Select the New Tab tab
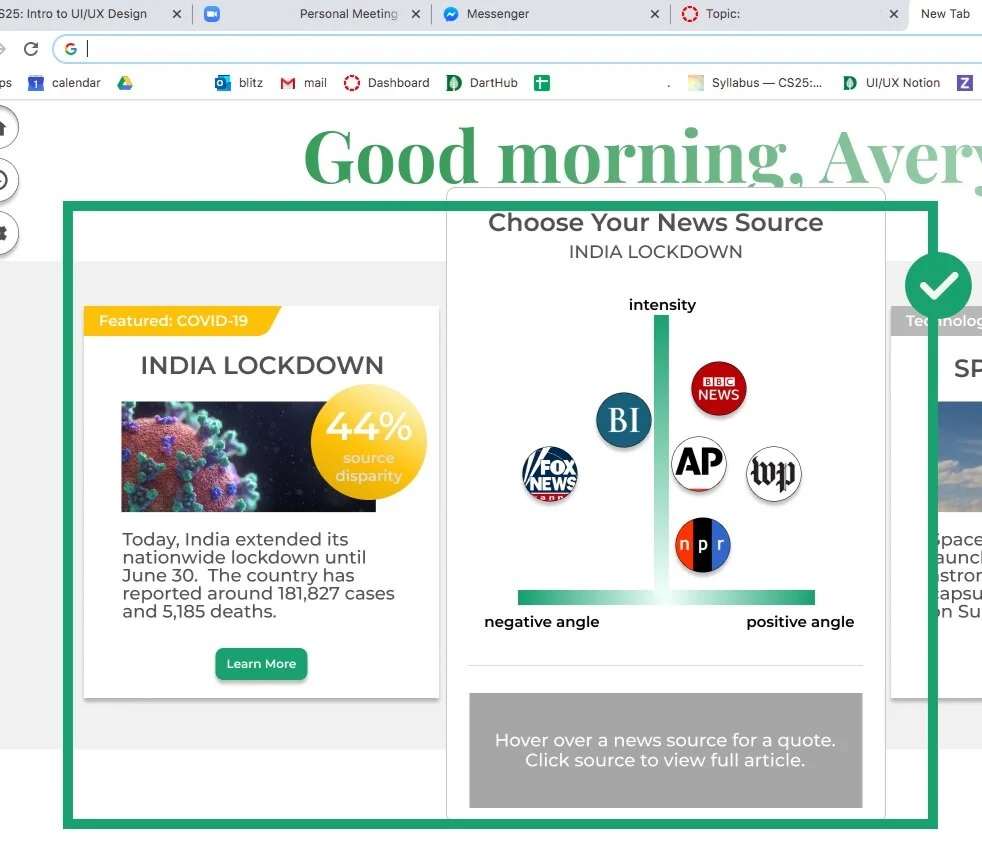 pyautogui.click(x=945, y=14)
